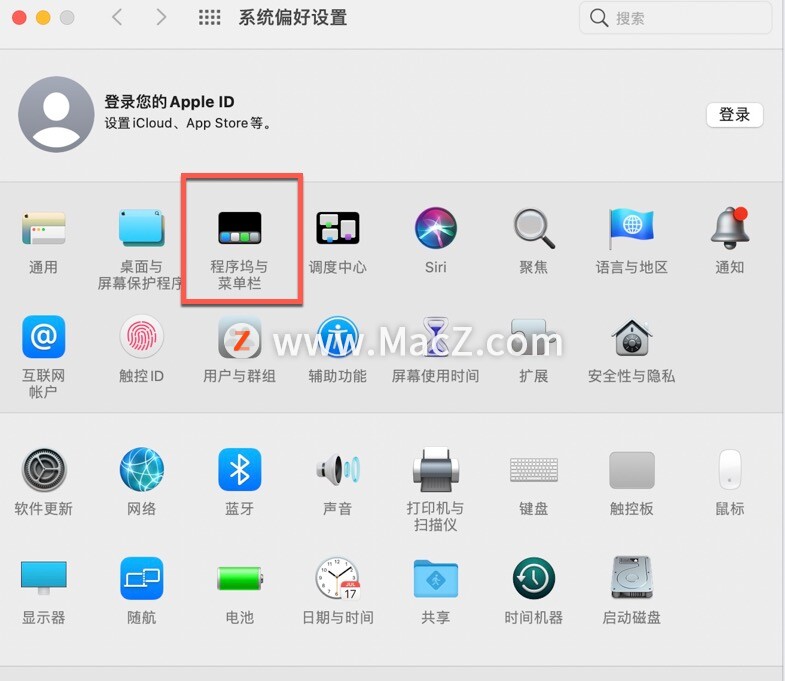Screen dimensions: 785x681
Task: Focus the 搜索 search field
Action: 675,18
